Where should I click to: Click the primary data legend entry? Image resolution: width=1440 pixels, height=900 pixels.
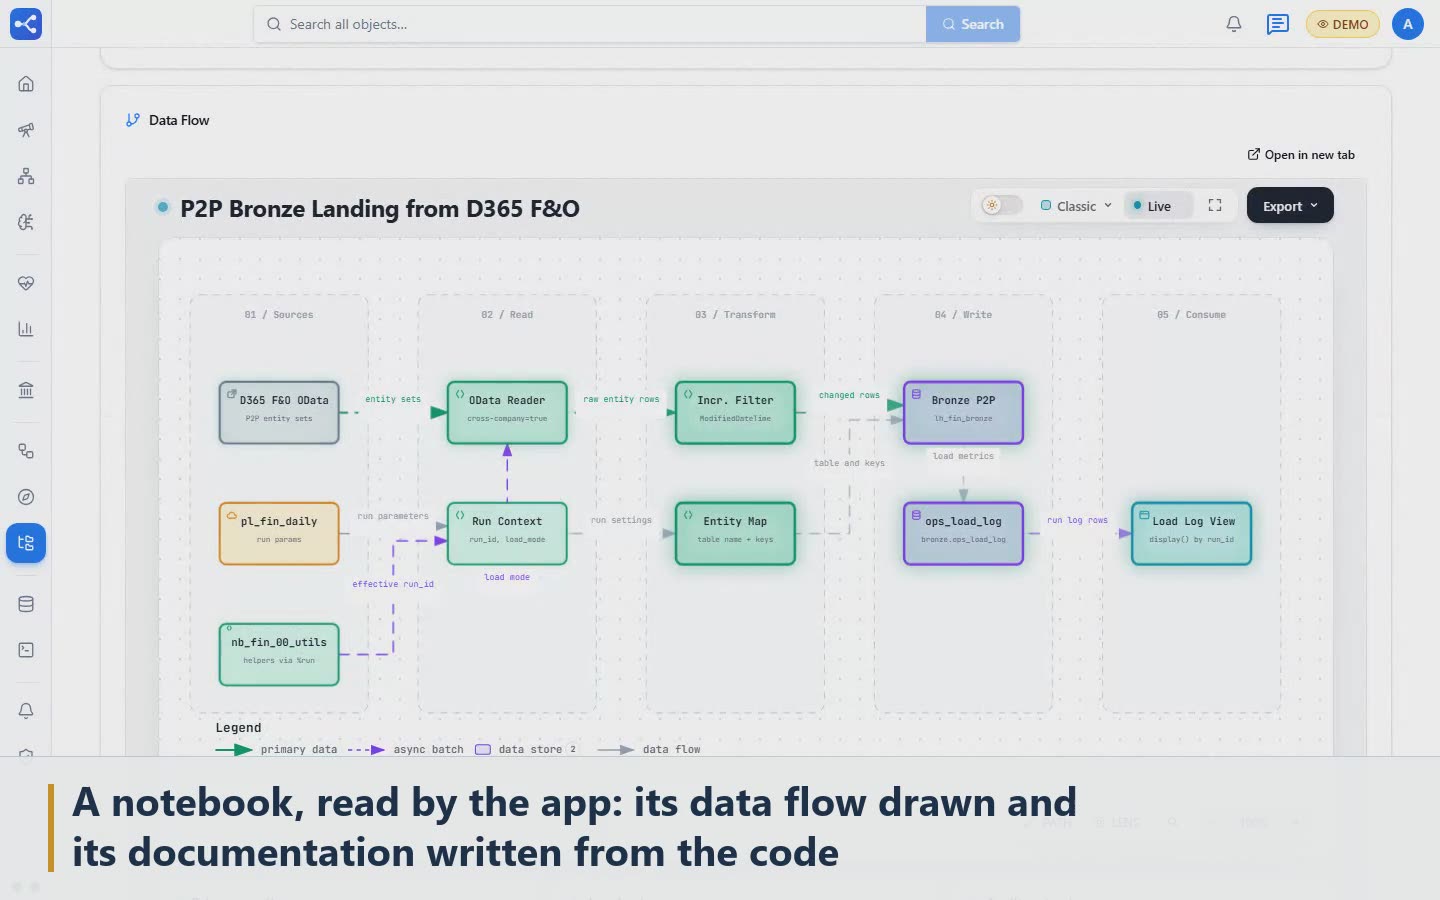(276, 749)
